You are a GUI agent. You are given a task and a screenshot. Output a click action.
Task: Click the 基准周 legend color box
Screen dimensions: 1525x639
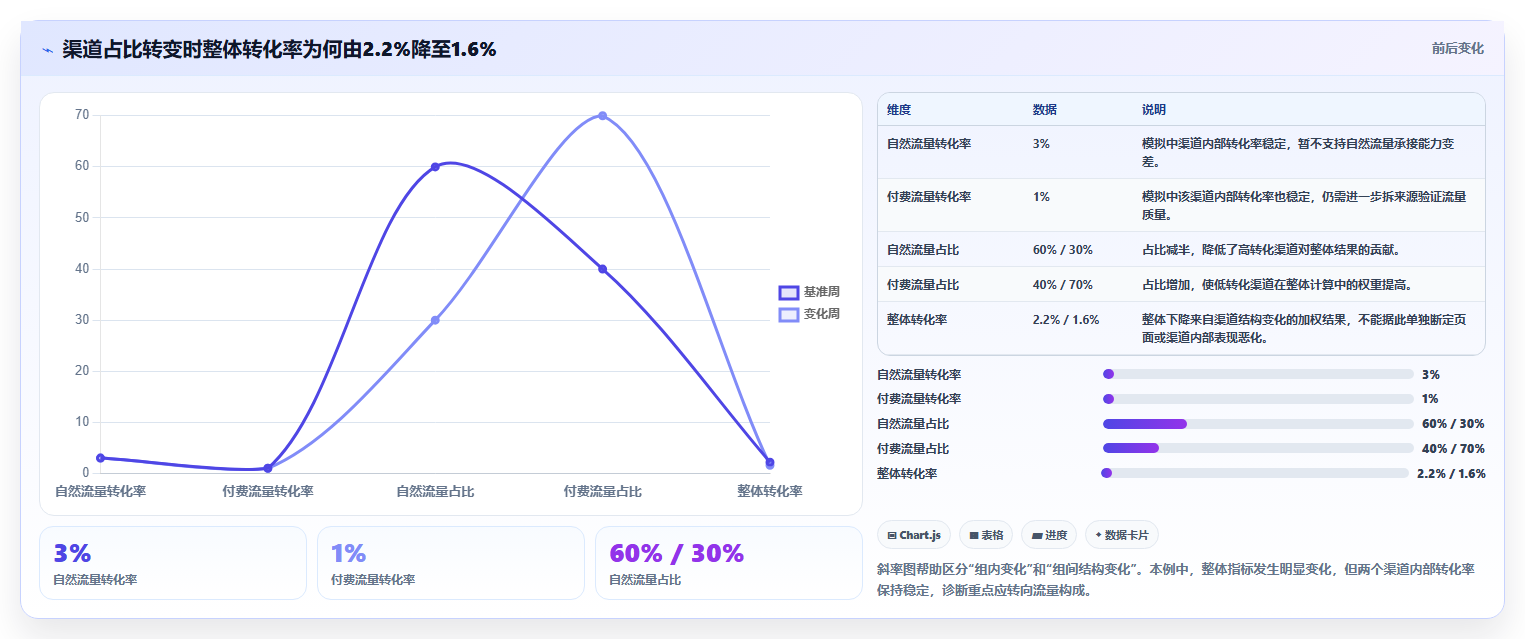point(789,292)
